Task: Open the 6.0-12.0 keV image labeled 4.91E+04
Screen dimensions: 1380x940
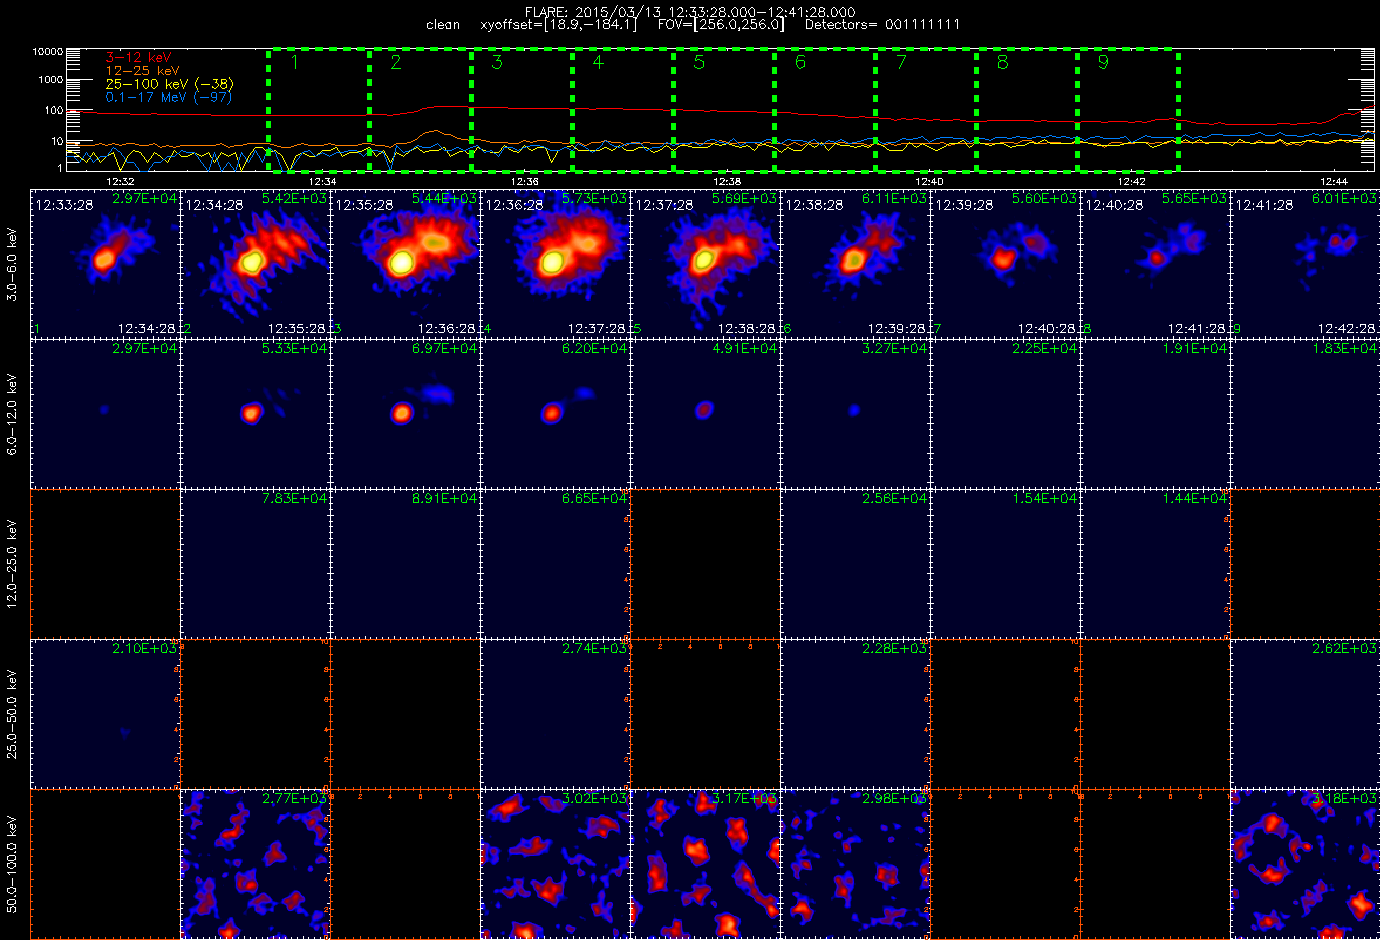Action: tap(706, 413)
